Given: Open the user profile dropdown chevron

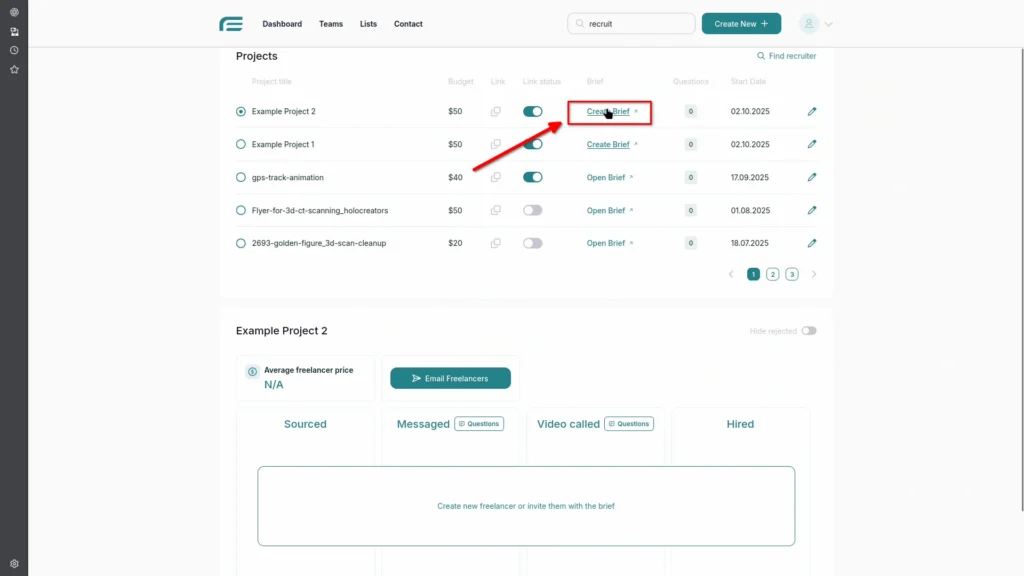Looking at the screenshot, I should click(829, 23).
